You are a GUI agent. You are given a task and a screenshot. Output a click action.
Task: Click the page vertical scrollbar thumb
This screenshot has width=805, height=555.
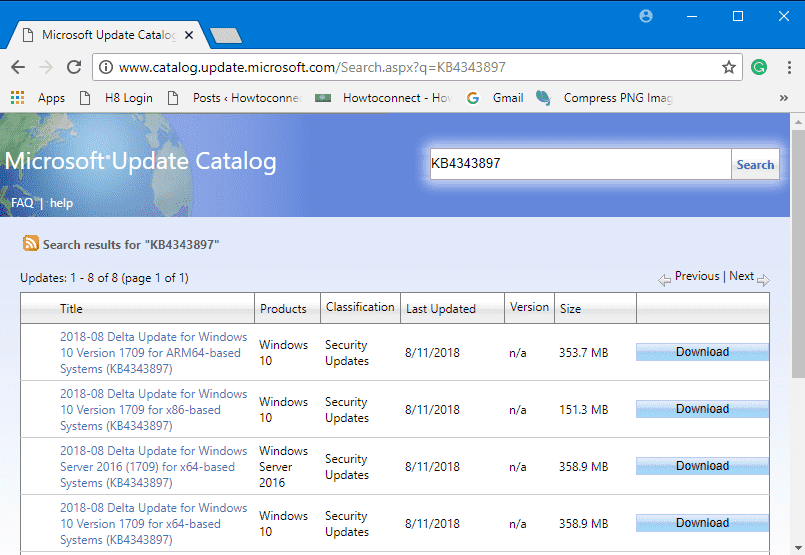[x=798, y=254]
